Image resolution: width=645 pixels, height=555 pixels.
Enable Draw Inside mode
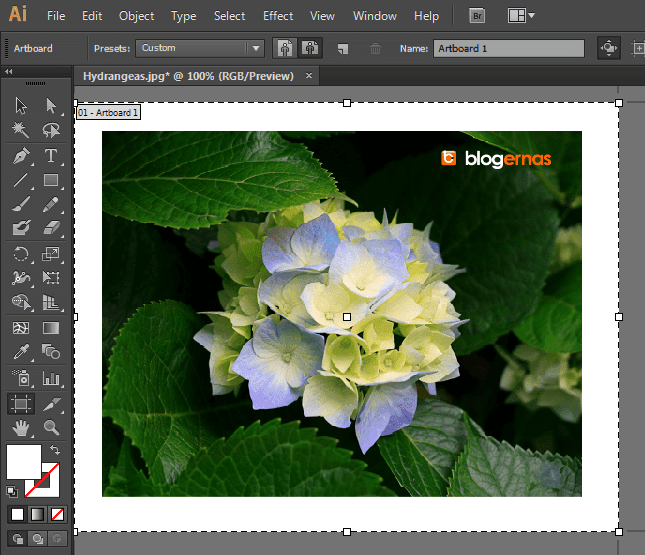tap(57, 539)
